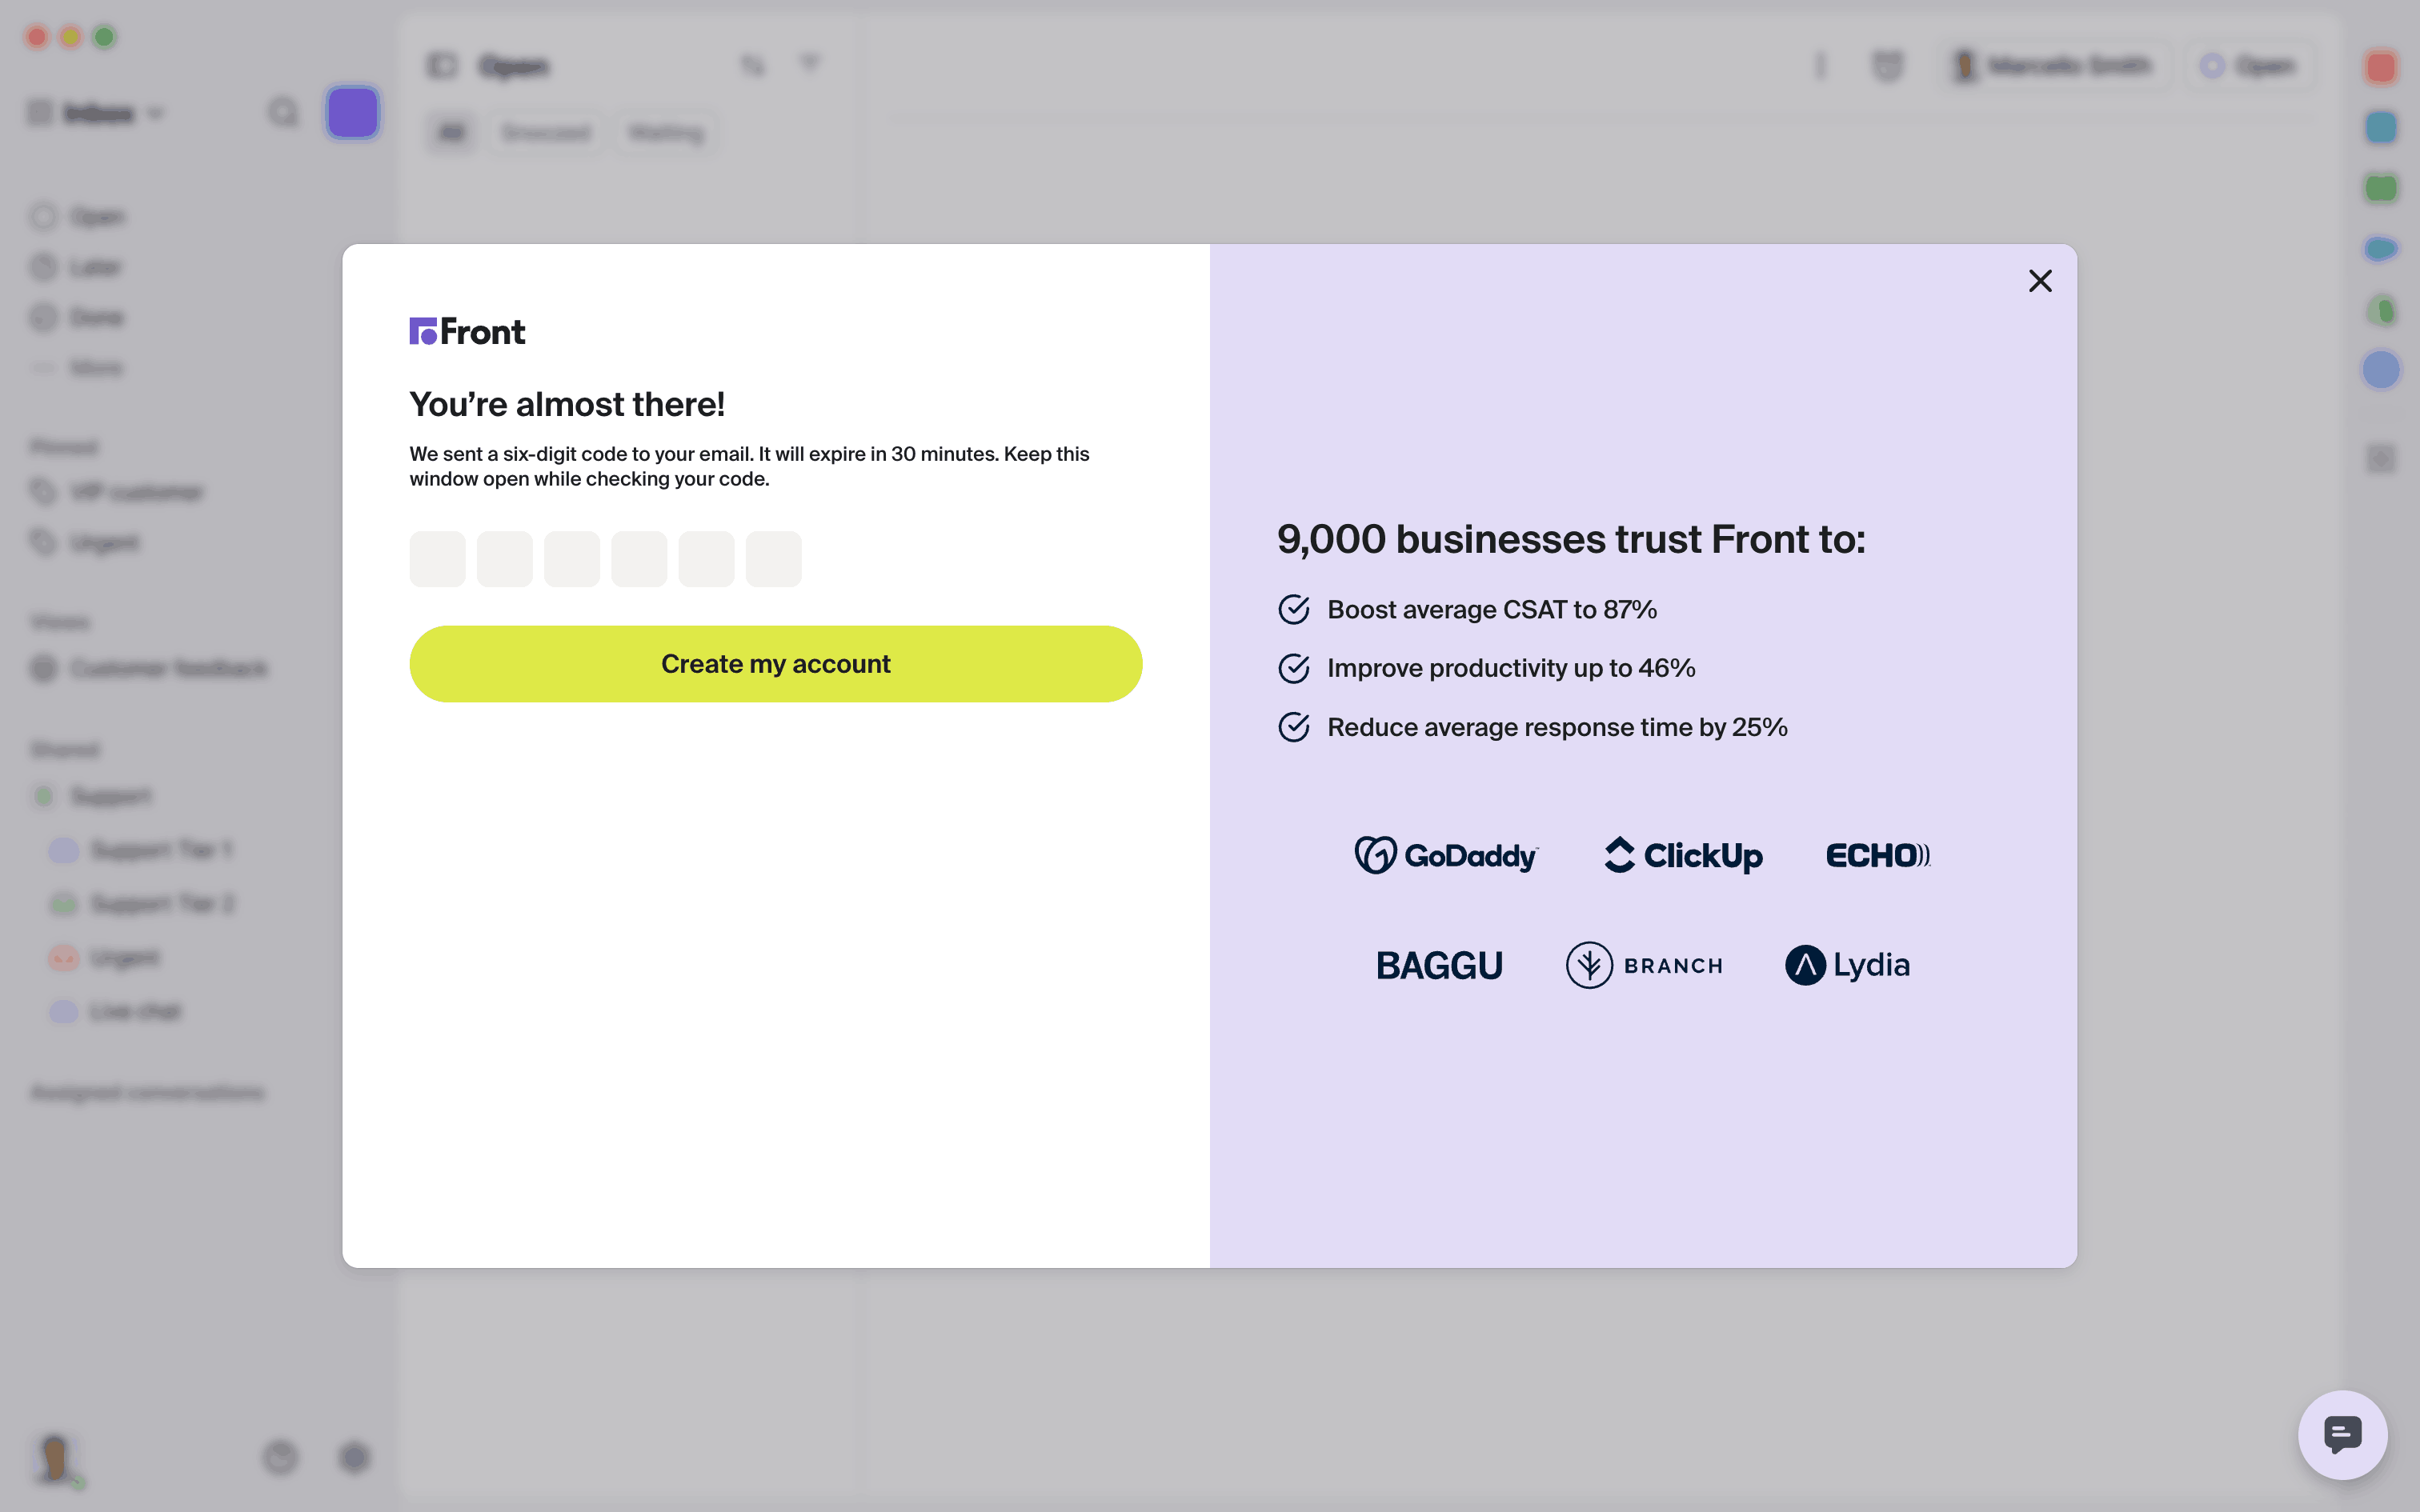
Task: Click the Branch logo
Action: [x=1645, y=965]
